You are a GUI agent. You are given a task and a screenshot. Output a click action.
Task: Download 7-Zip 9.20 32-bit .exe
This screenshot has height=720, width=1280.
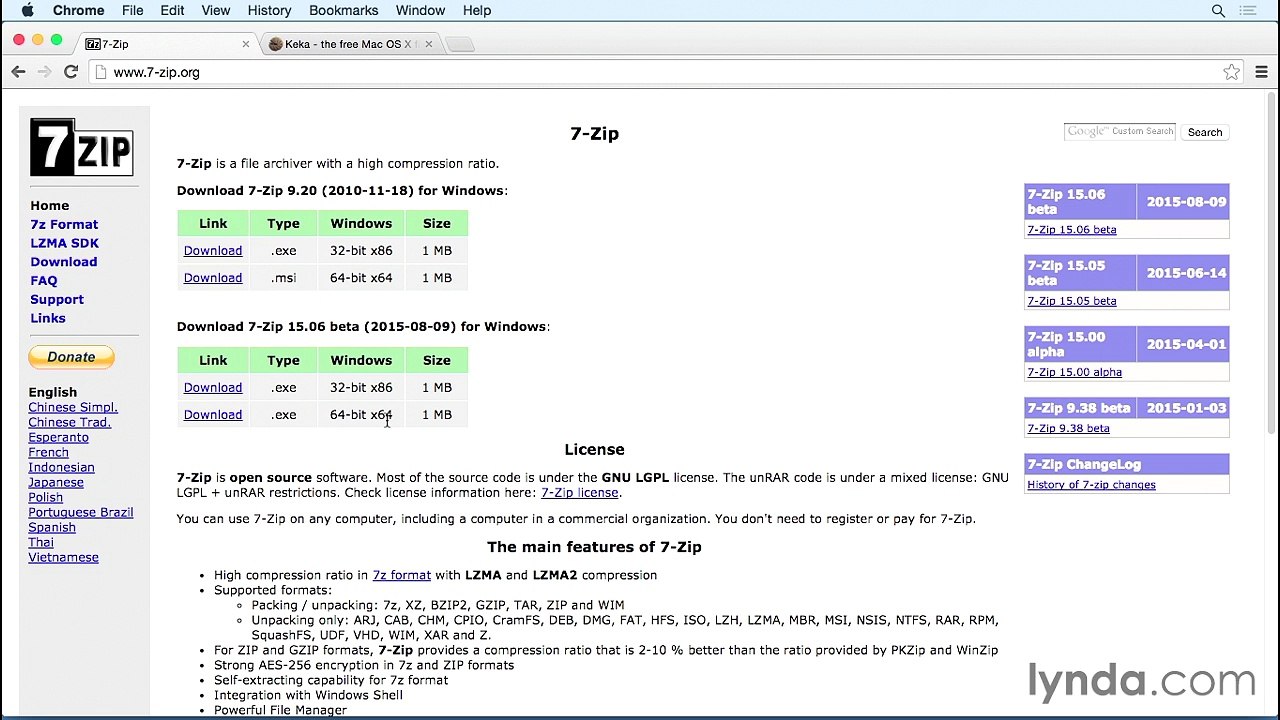click(x=213, y=251)
